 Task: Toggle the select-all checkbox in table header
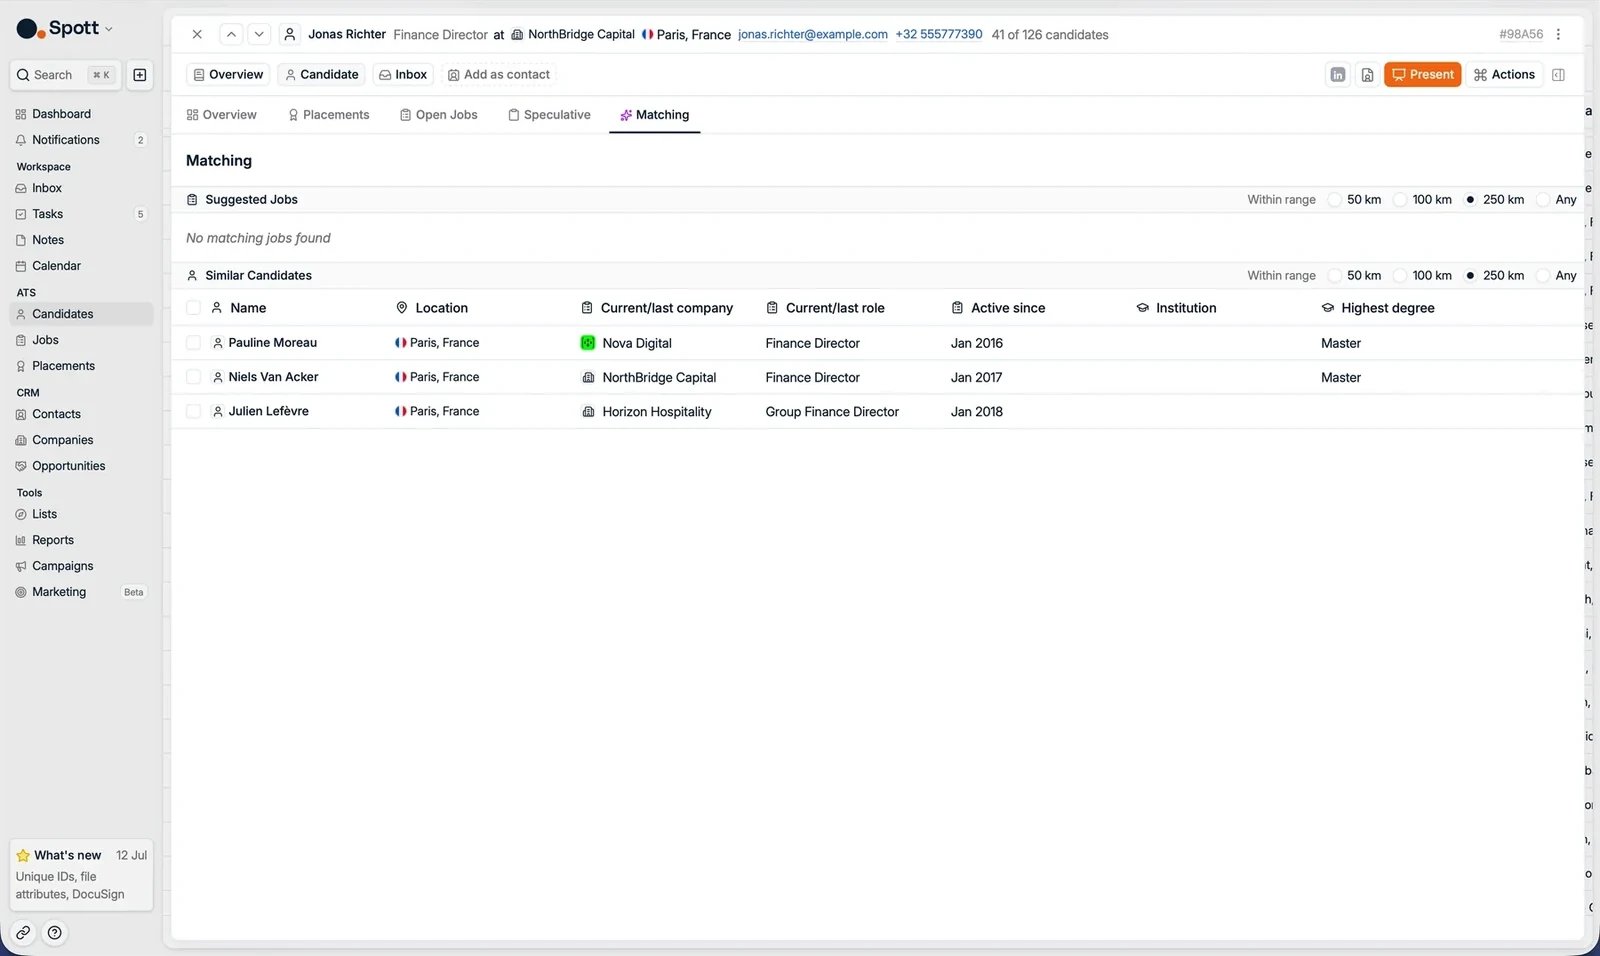(194, 308)
